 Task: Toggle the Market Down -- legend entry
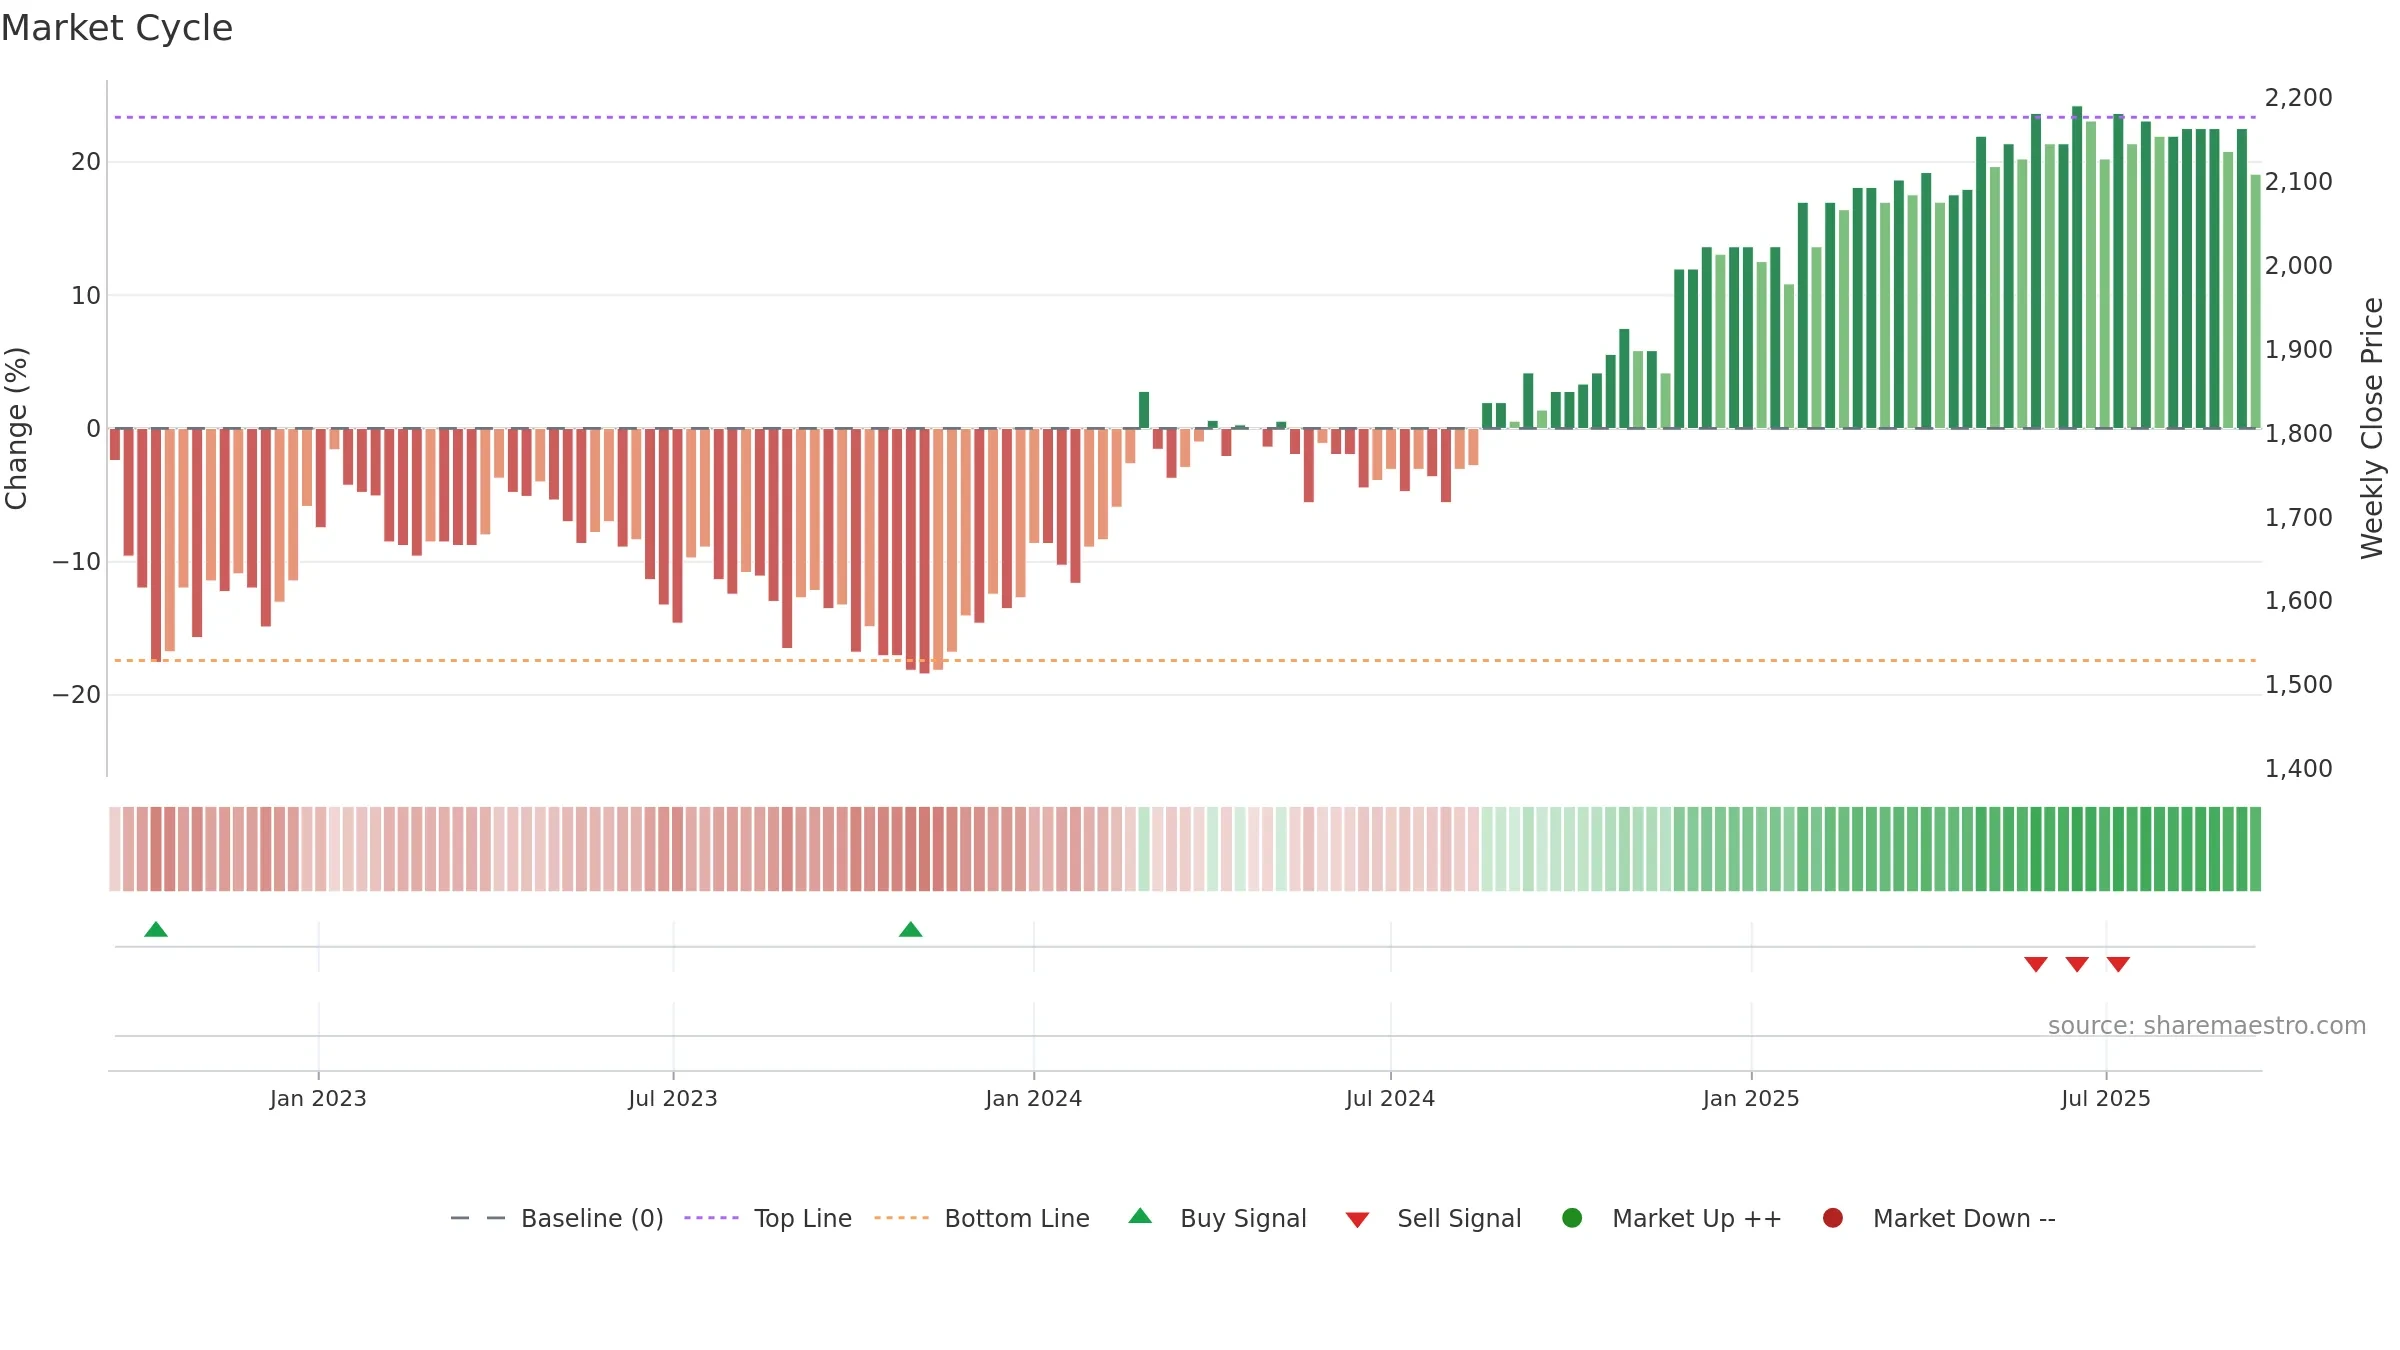coord(1939,1218)
